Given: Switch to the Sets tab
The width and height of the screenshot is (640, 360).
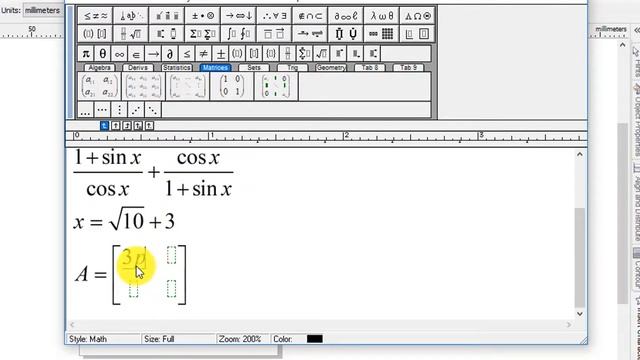Looking at the screenshot, I should pyautogui.click(x=253, y=67).
